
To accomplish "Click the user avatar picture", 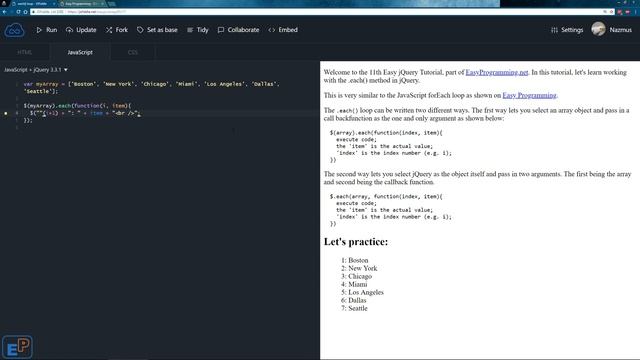I will (598, 29).
